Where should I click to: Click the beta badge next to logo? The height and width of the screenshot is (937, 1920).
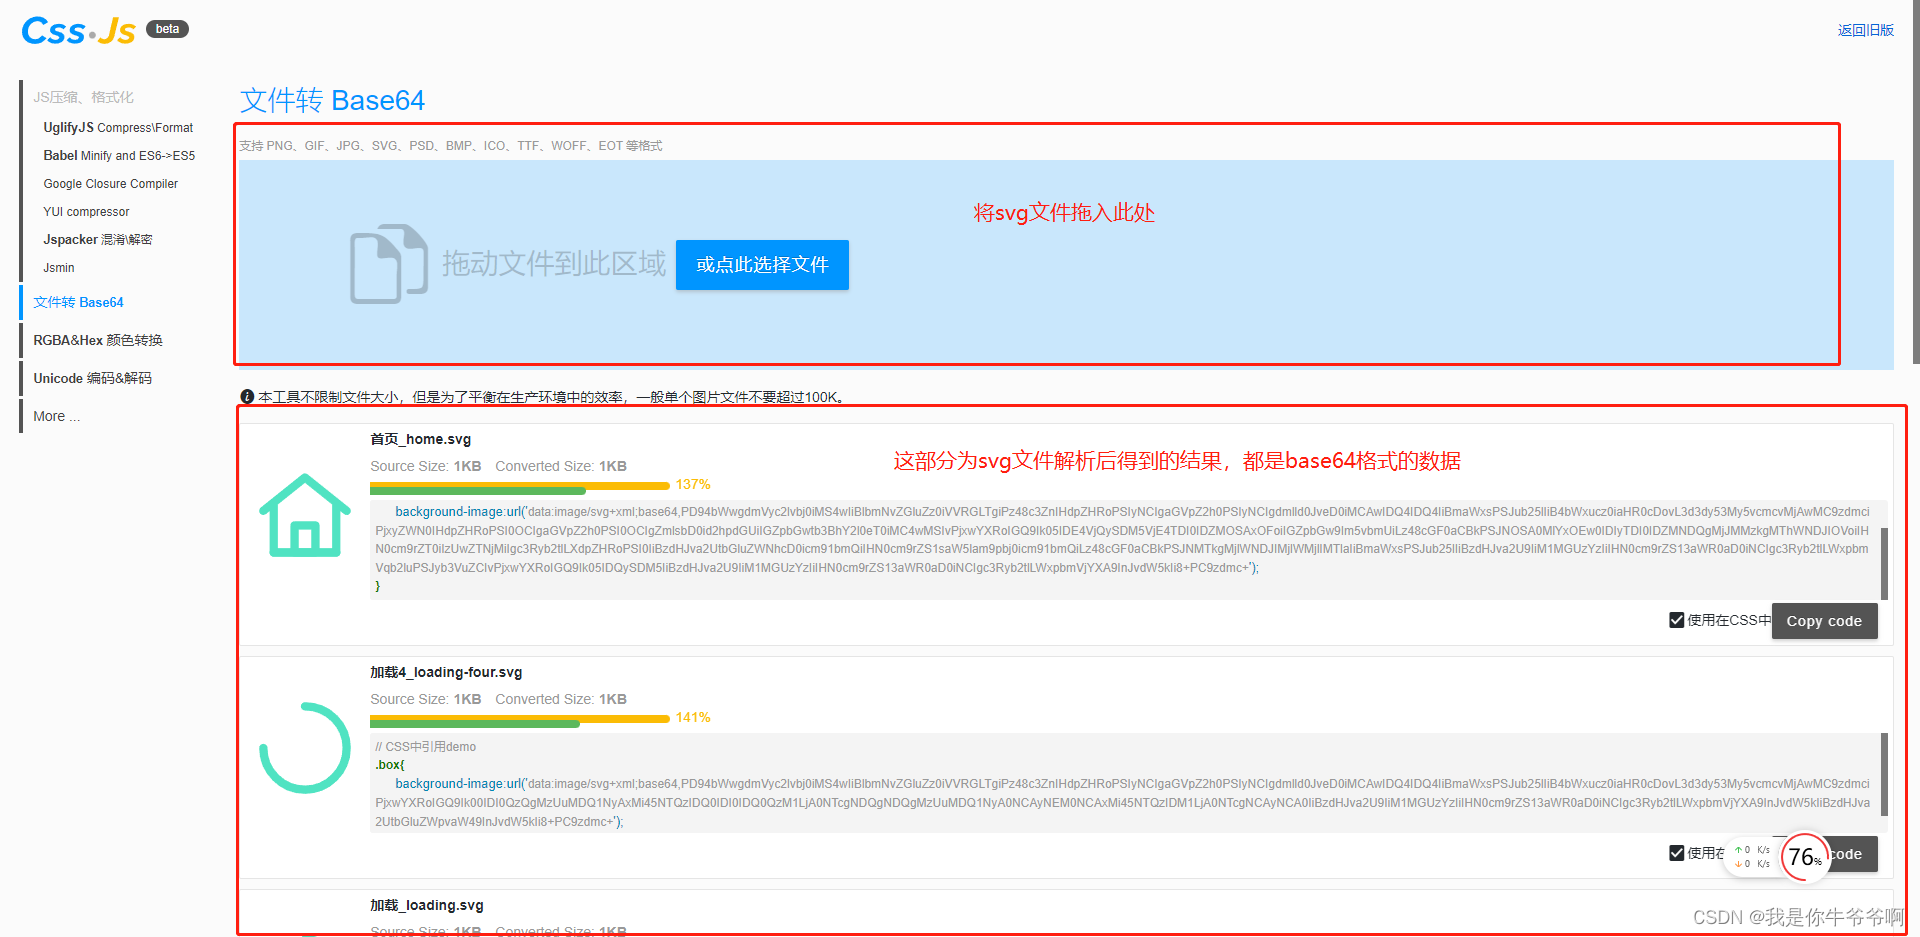click(x=167, y=29)
